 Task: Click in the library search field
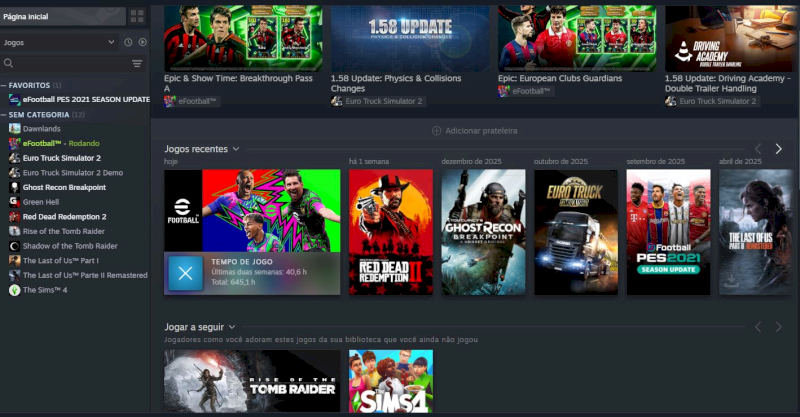71,63
